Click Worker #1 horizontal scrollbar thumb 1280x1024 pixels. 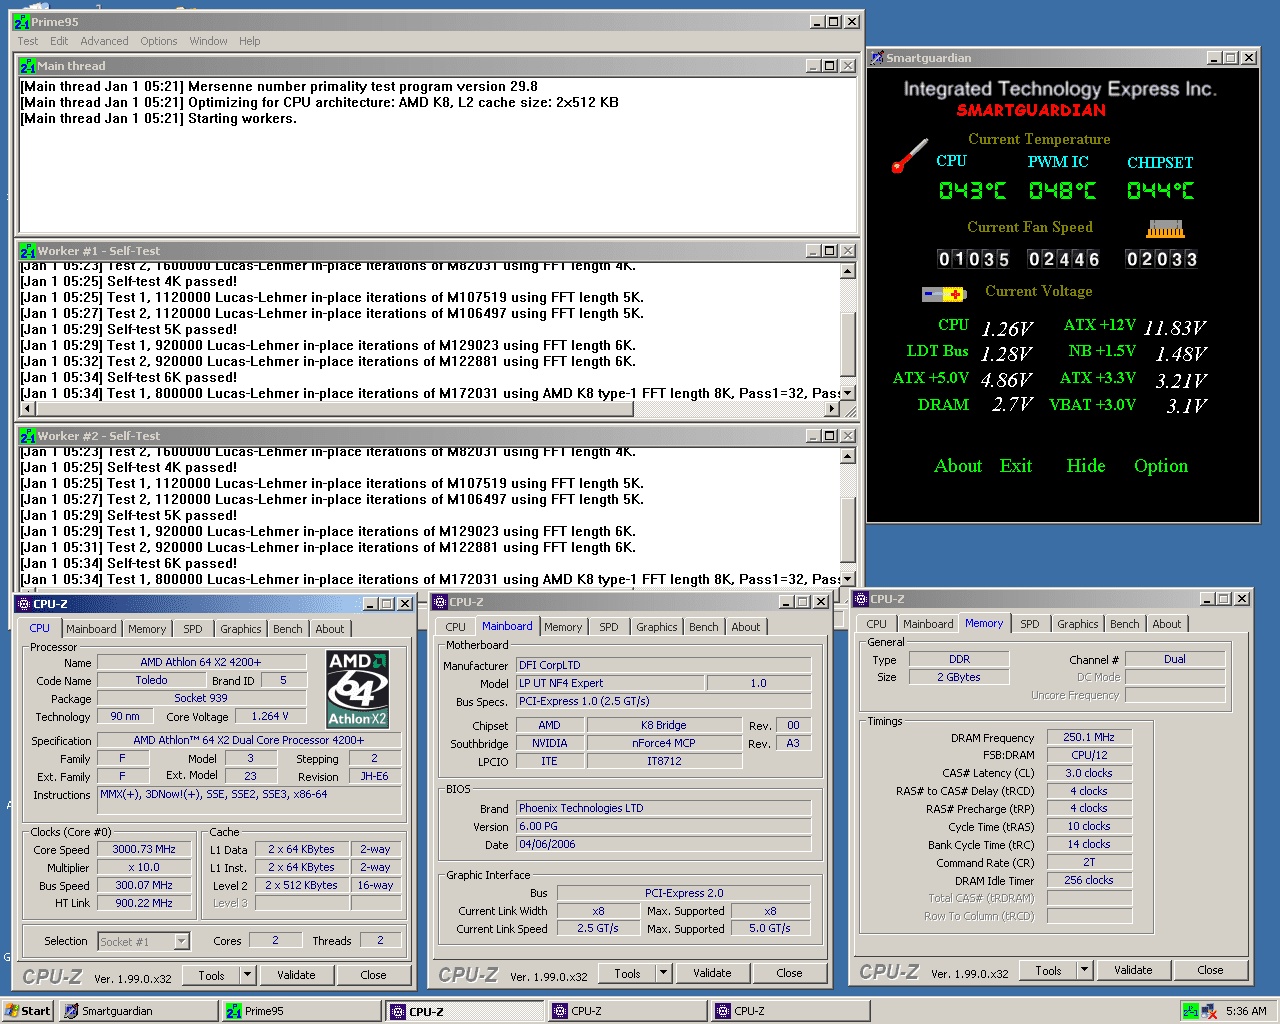(x=335, y=409)
